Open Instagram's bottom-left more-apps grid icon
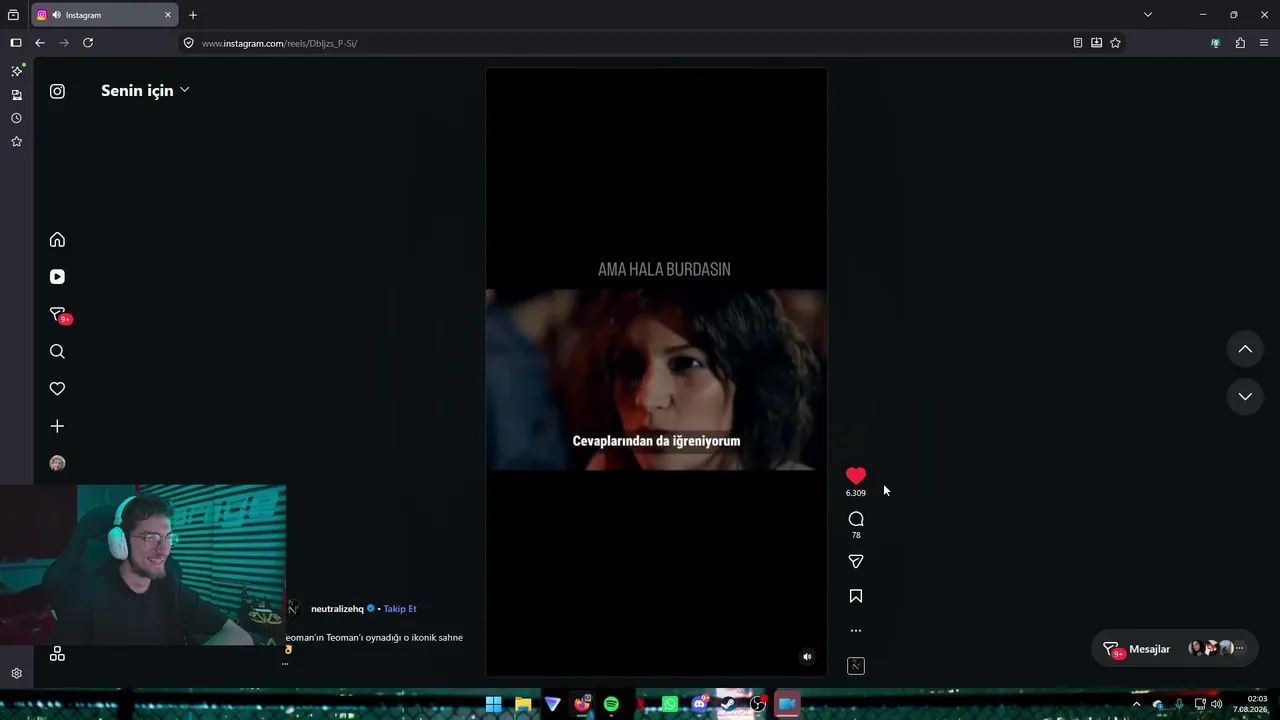 tap(57, 653)
